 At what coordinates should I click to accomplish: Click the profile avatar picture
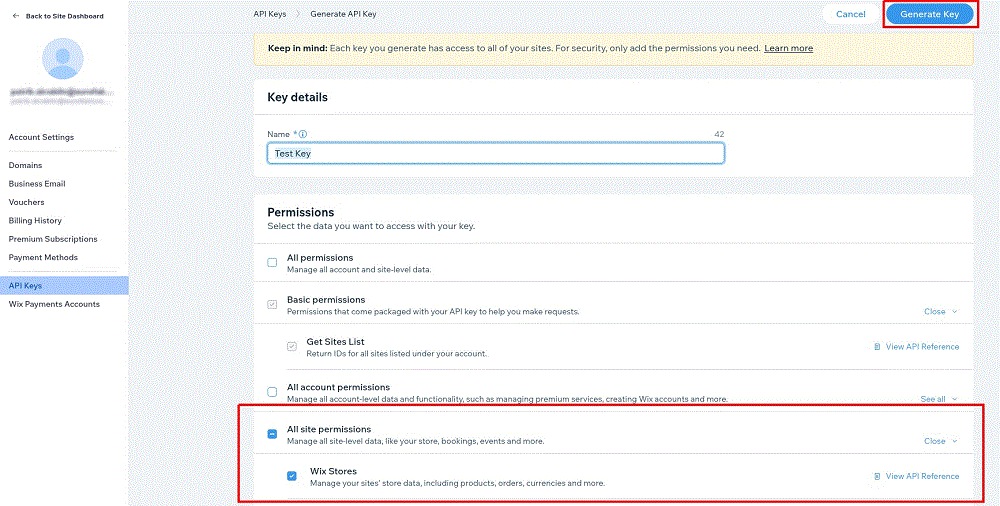pyautogui.click(x=63, y=59)
